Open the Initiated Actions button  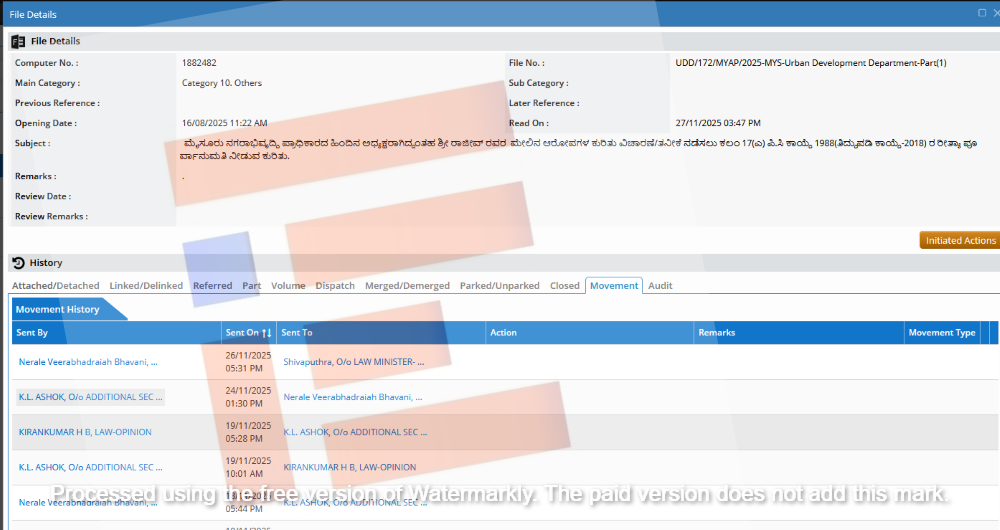(x=960, y=240)
